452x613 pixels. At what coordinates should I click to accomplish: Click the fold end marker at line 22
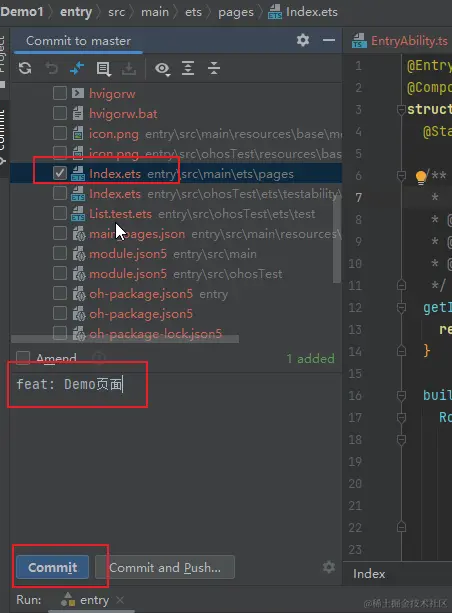click(x=401, y=528)
